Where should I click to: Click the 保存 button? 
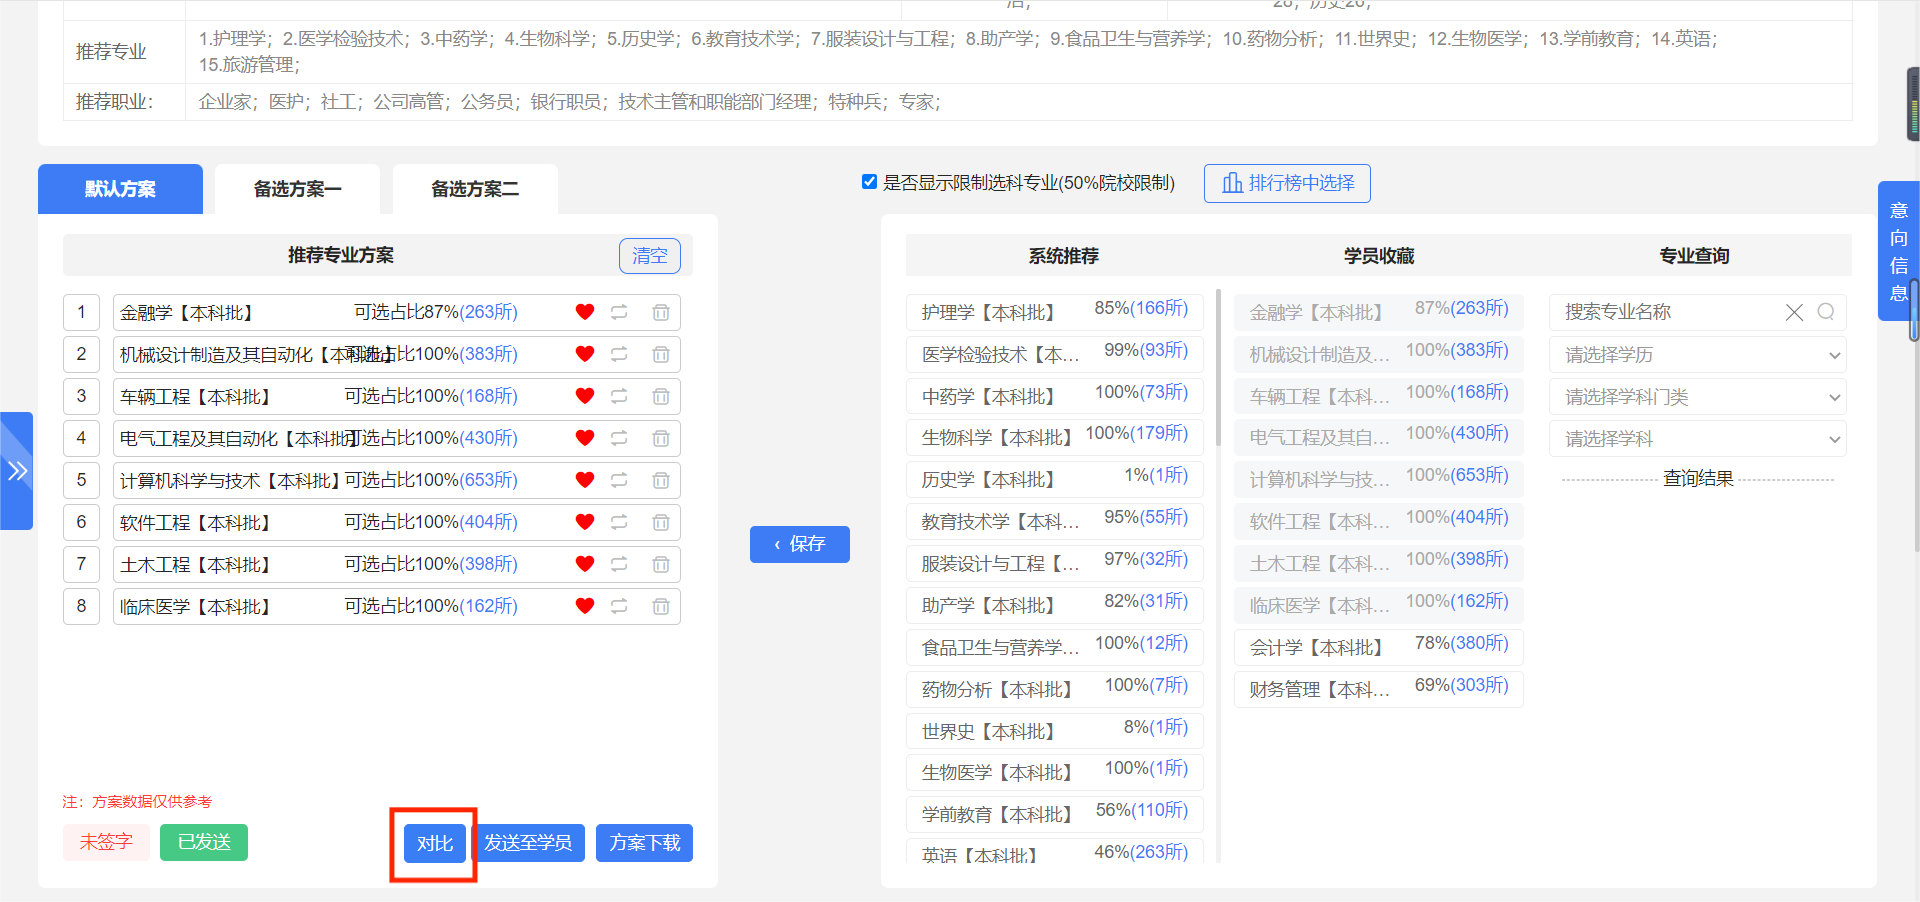[799, 544]
